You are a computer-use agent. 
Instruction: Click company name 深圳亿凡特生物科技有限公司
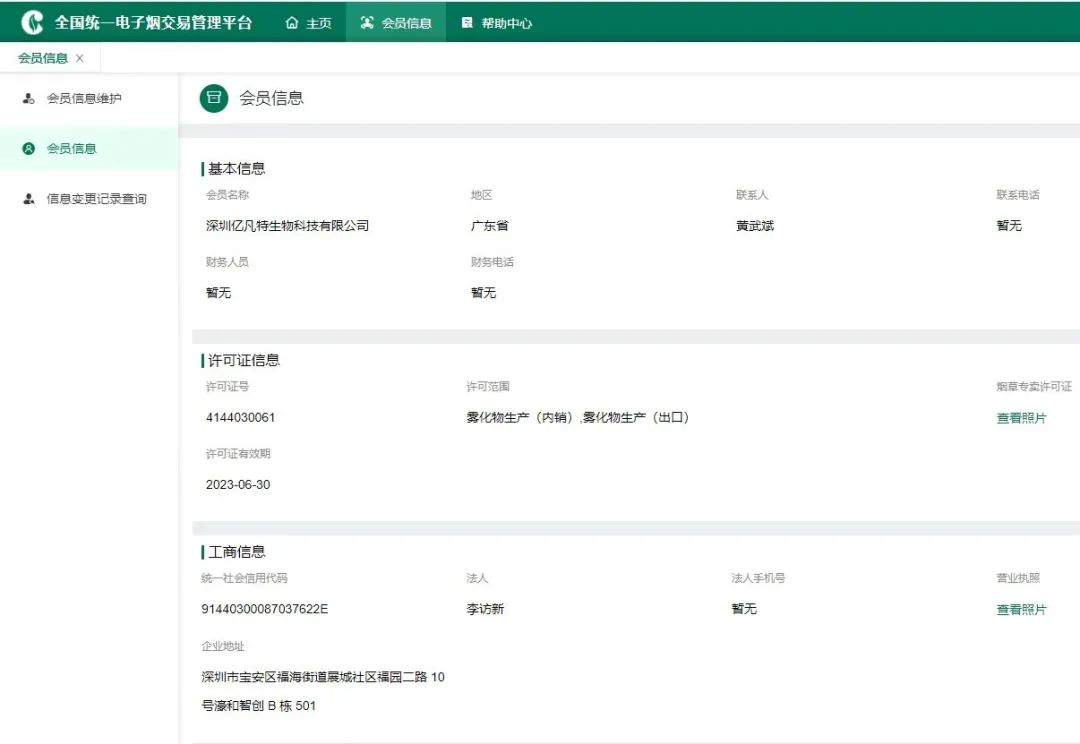coord(287,226)
